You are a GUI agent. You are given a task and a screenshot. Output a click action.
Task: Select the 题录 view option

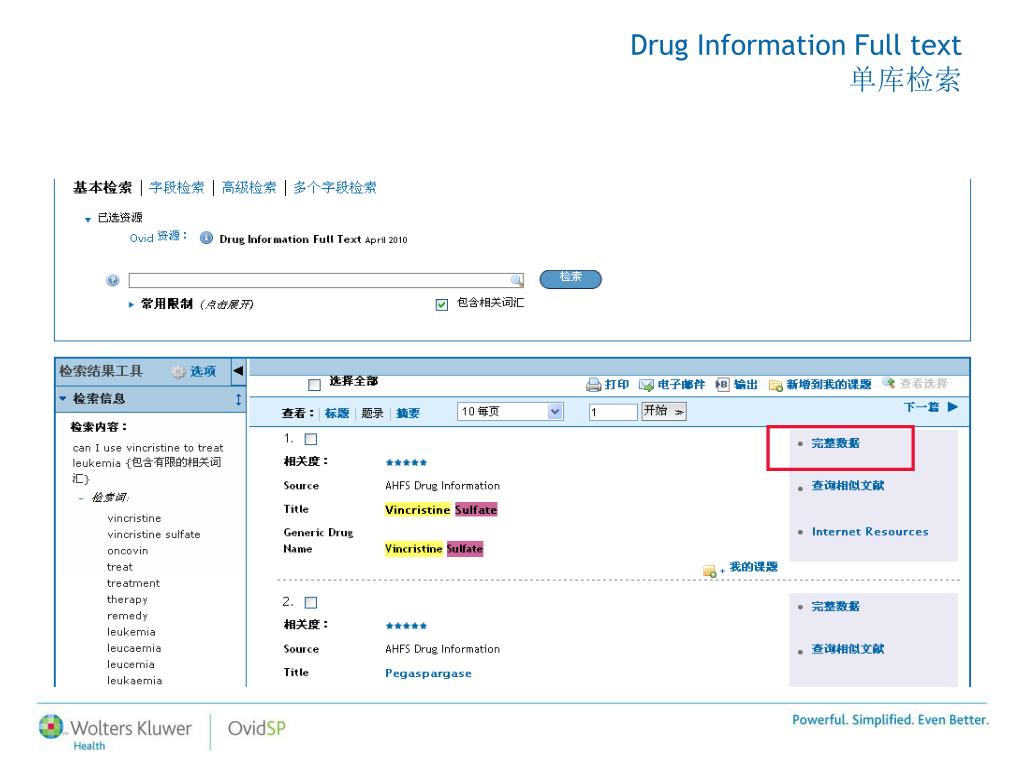372,413
